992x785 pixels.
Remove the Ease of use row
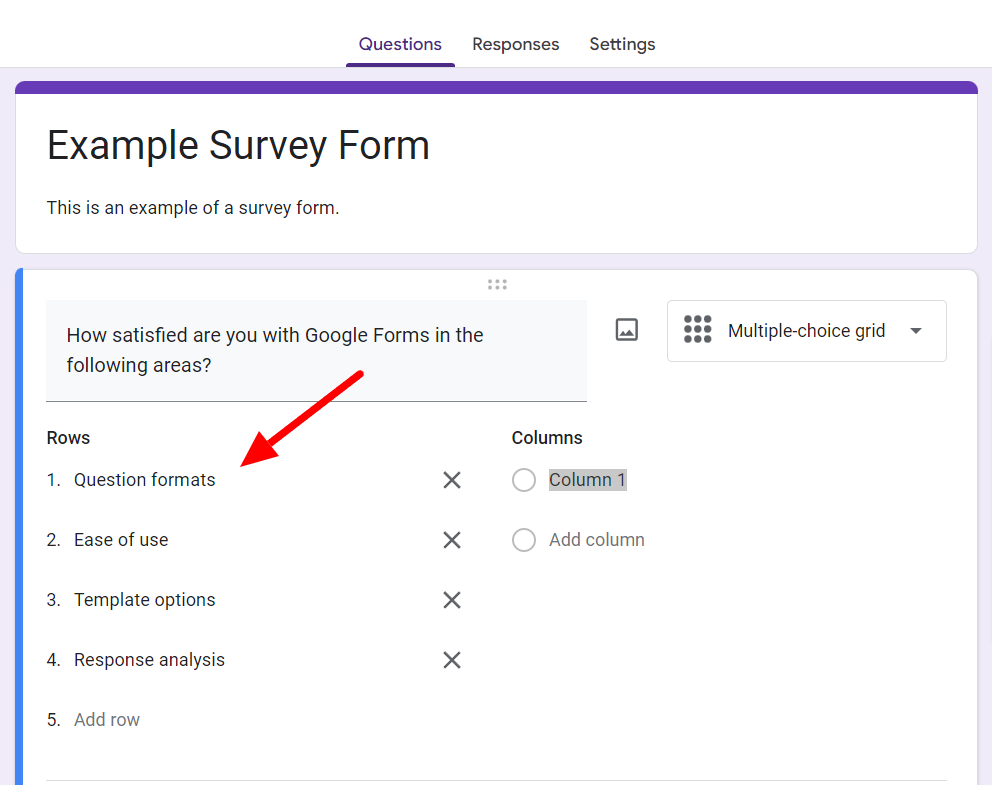pyautogui.click(x=452, y=540)
